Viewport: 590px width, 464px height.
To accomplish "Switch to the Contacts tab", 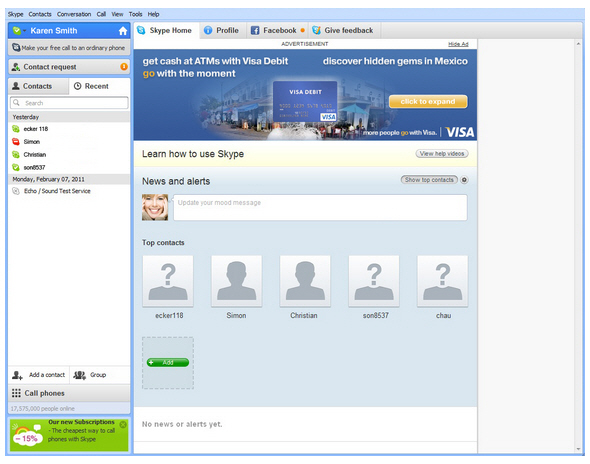I will tap(38, 86).
